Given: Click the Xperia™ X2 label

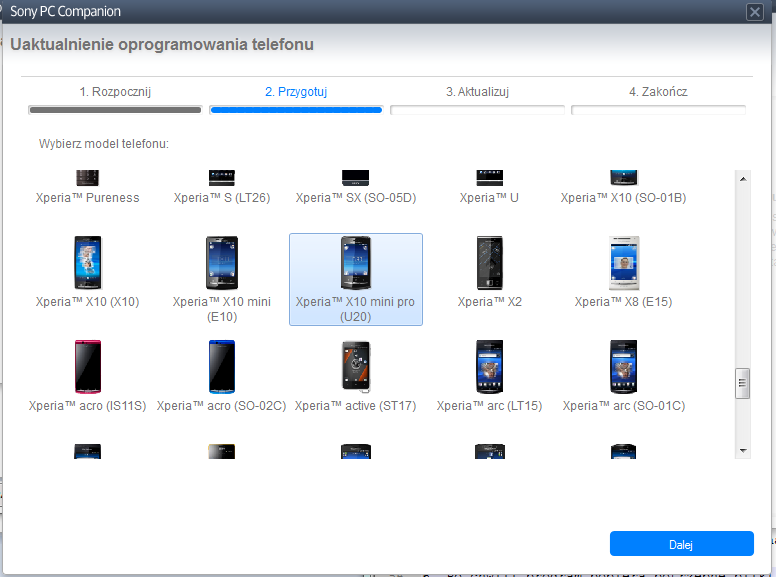Looking at the screenshot, I should [x=489, y=302].
